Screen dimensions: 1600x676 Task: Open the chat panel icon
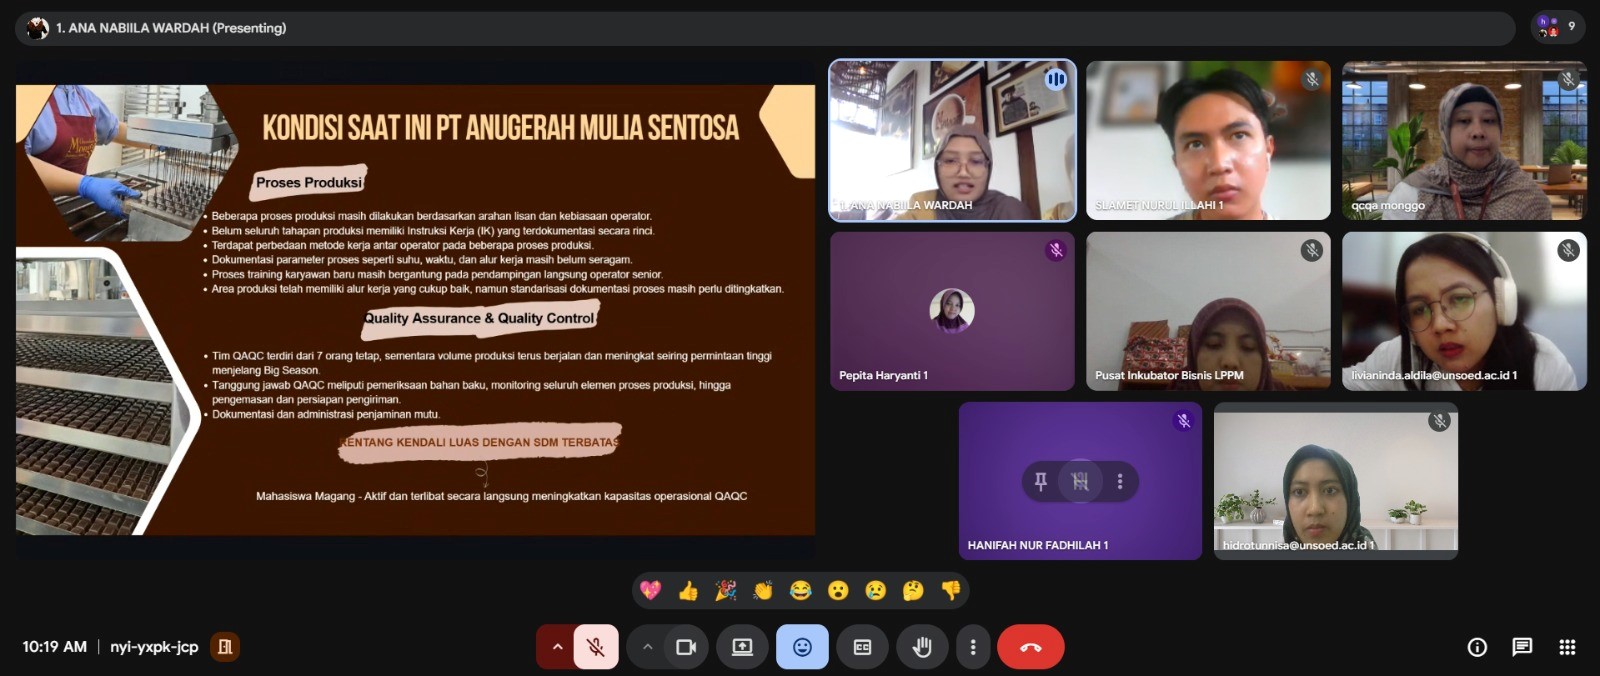point(1522,647)
